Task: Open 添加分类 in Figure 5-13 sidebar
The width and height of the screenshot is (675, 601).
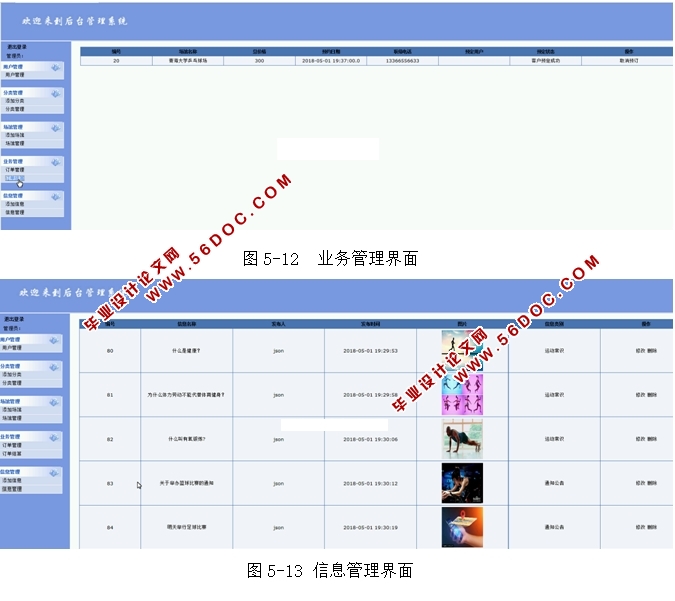Action: [12, 375]
